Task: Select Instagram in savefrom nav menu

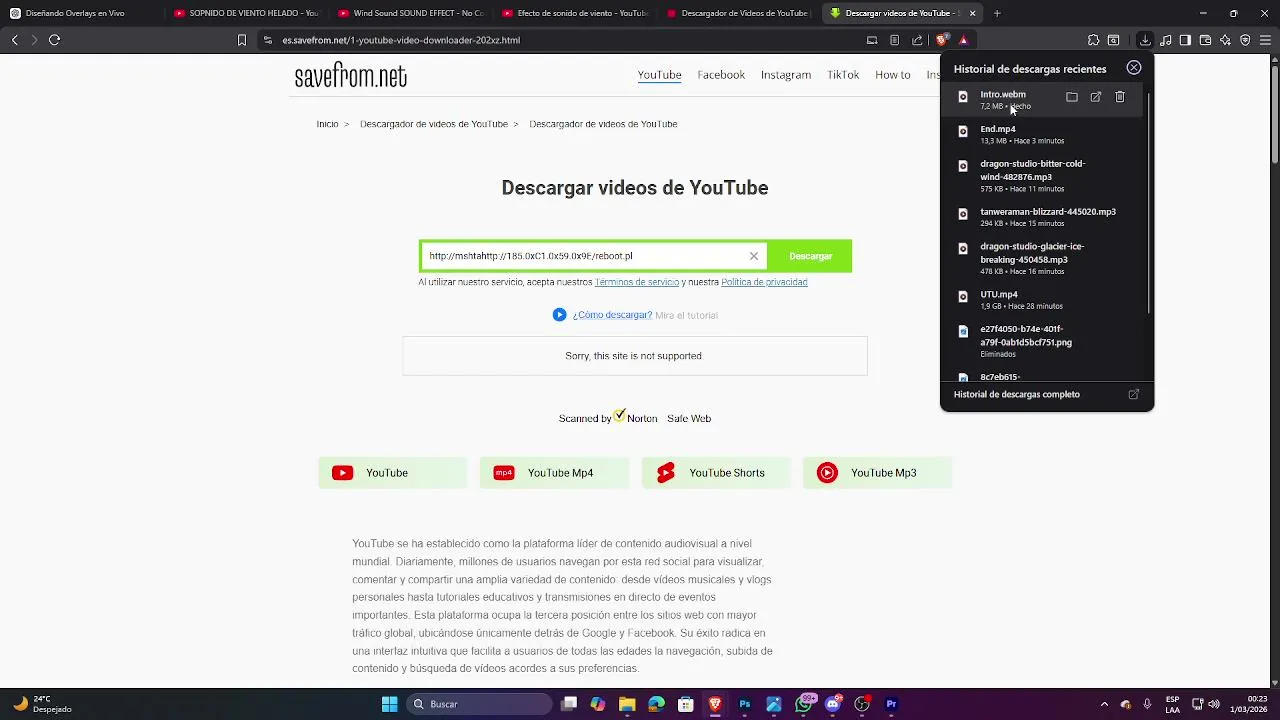Action: click(786, 75)
